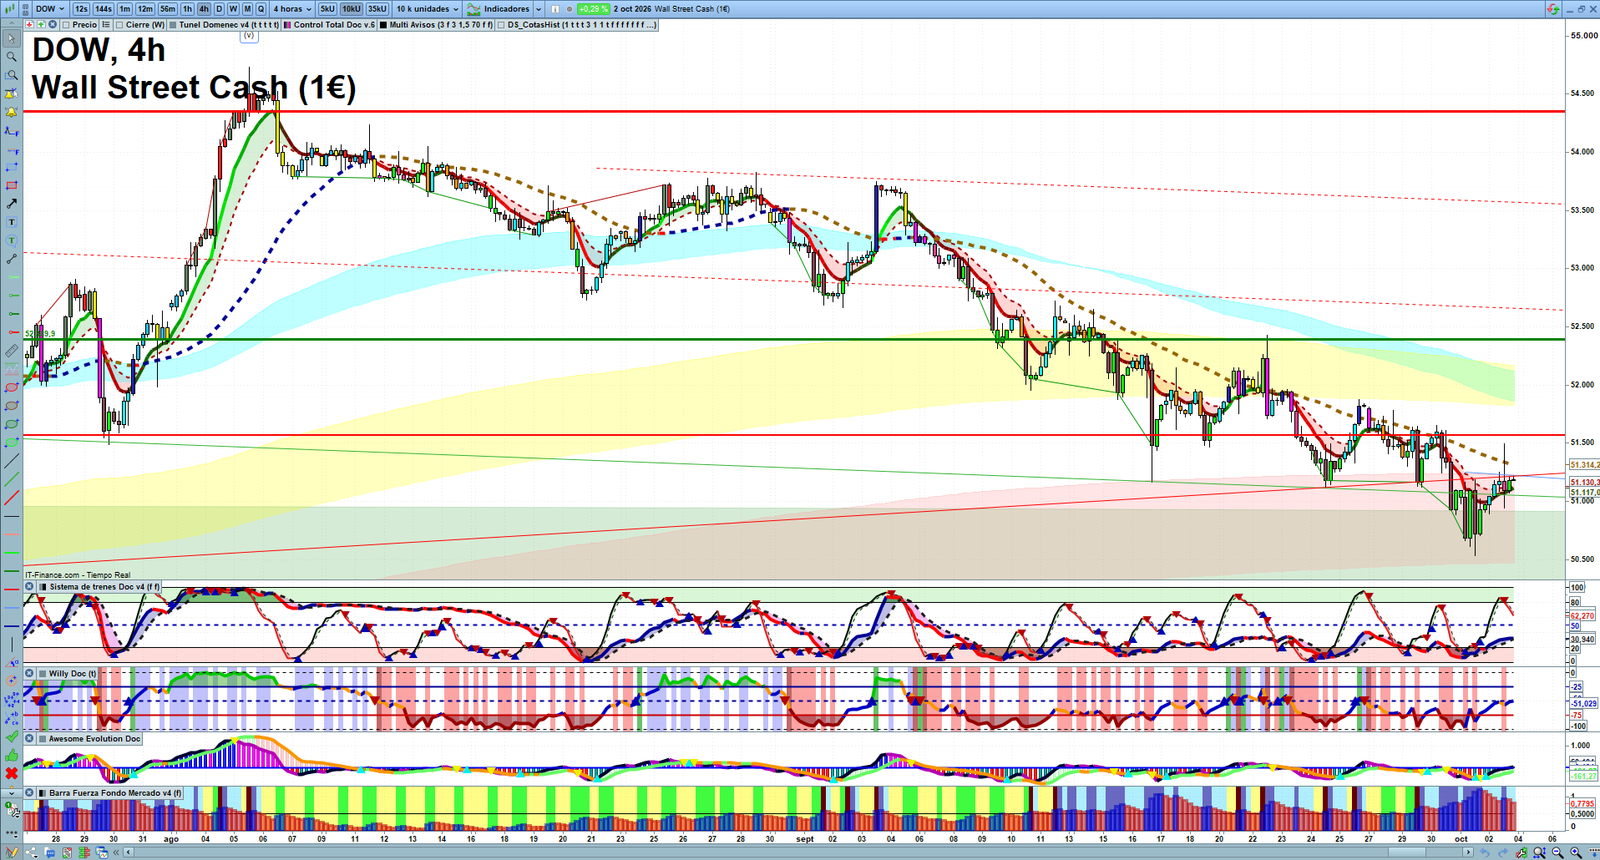This screenshot has width=1600, height=860.
Task: Select the red rectangle drawing tool
Action: (12, 186)
